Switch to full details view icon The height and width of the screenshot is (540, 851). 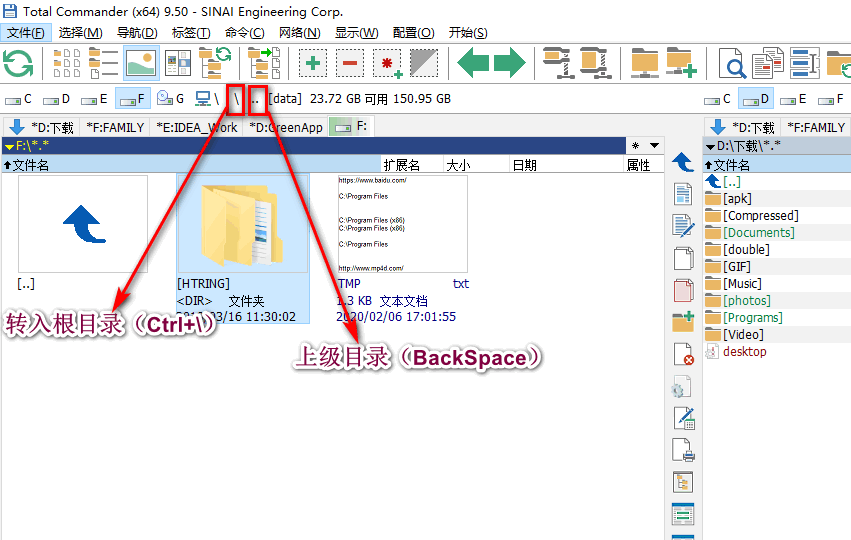(103, 63)
